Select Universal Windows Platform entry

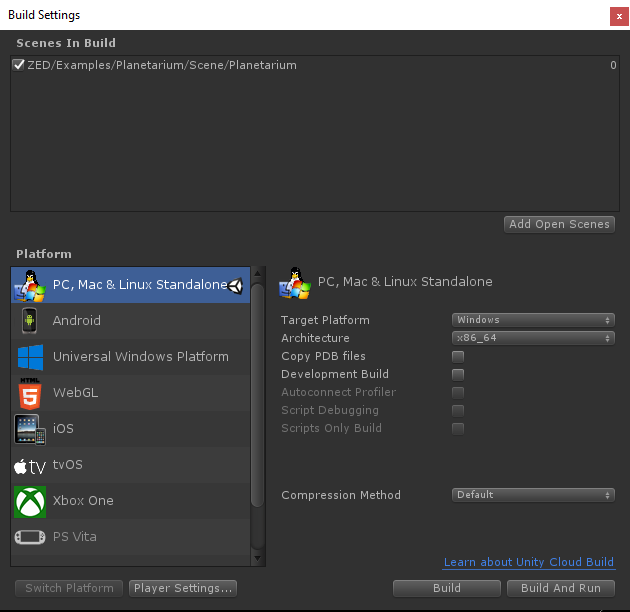pos(131,357)
